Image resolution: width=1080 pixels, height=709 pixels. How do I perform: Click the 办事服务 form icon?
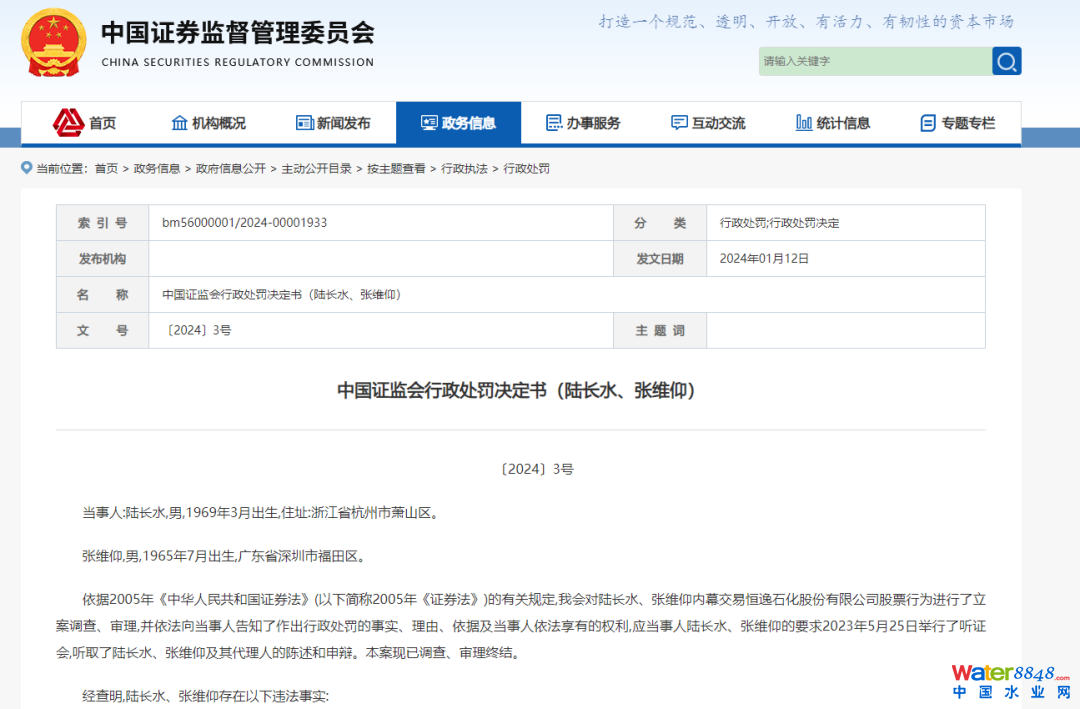pyautogui.click(x=554, y=123)
